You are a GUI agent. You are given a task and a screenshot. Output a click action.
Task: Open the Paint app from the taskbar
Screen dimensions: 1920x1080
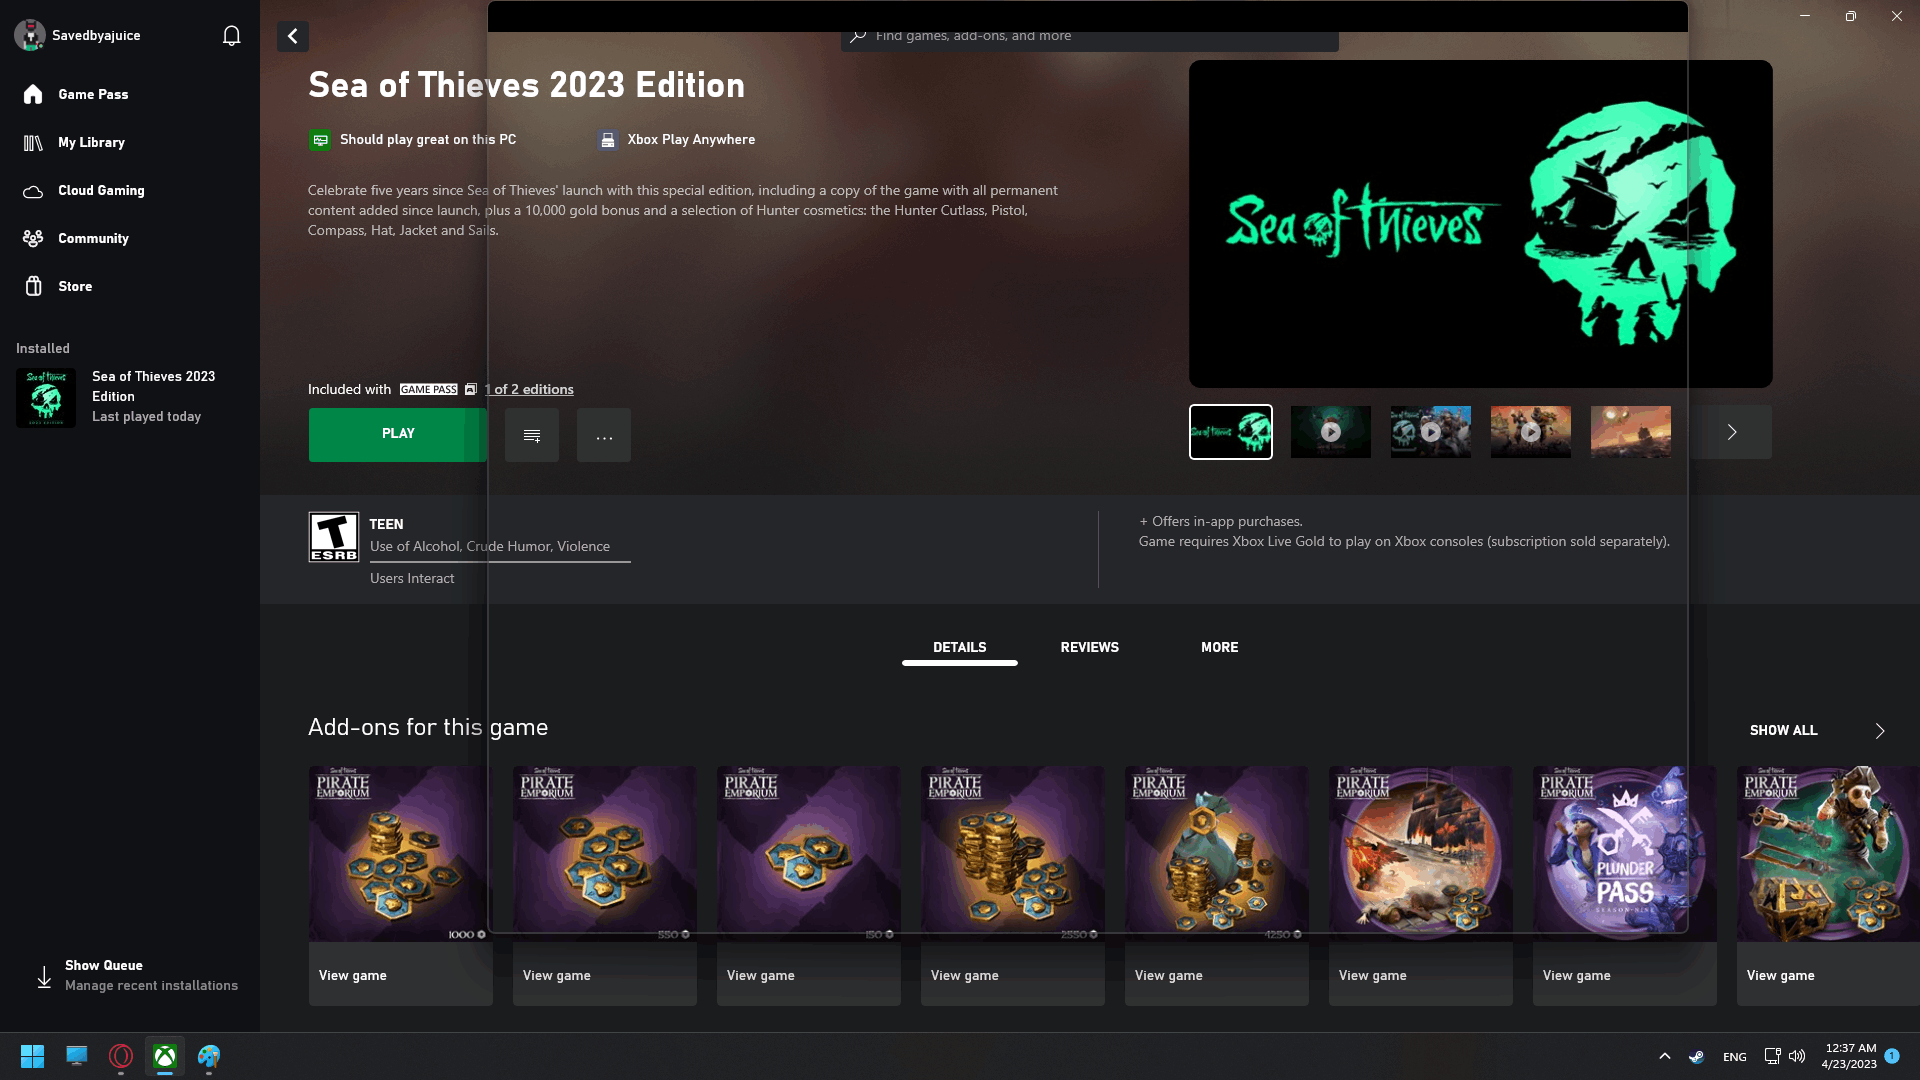[x=209, y=1056]
